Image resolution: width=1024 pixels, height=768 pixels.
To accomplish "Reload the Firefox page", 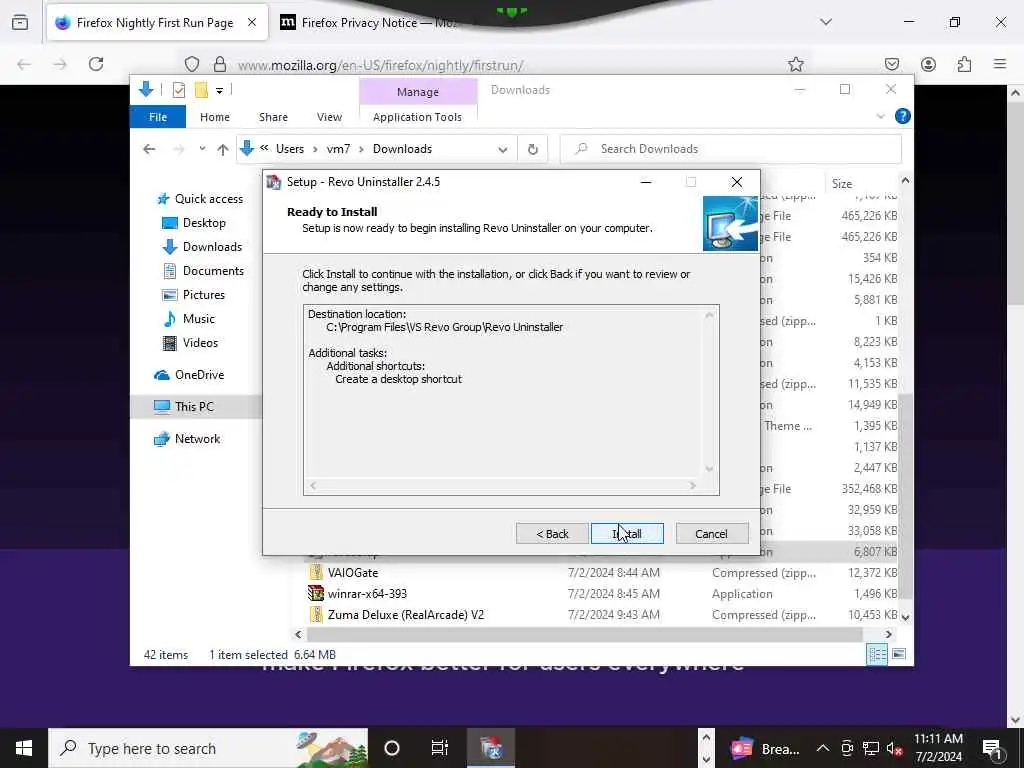I will pyautogui.click(x=96, y=64).
